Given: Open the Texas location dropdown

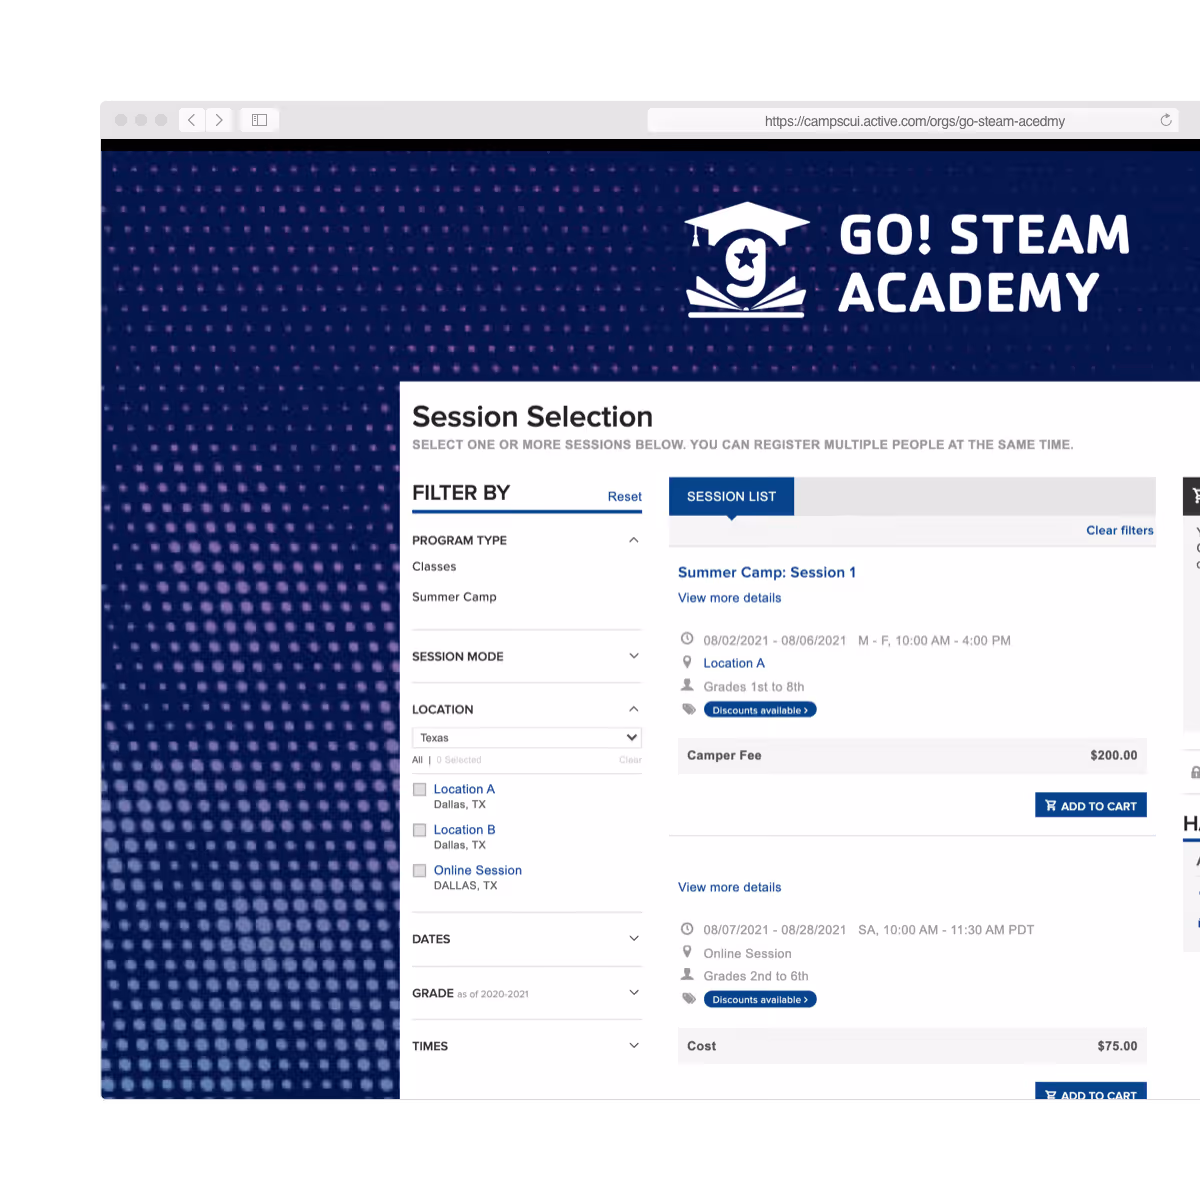Looking at the screenshot, I should 527,737.
